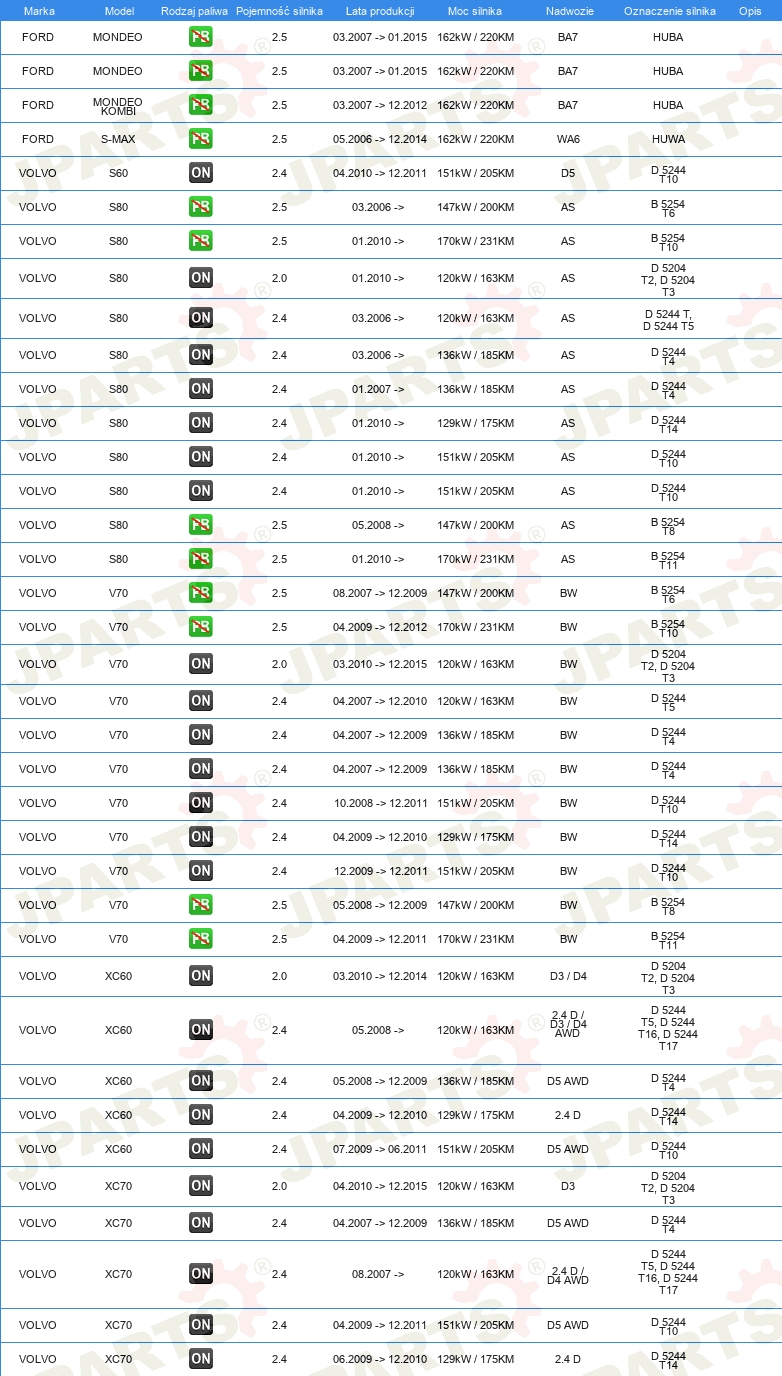Image resolution: width=782 pixels, height=1376 pixels.
Task: Click petrol icon in S80 B 5254 T10 row
Action: pos(201,241)
